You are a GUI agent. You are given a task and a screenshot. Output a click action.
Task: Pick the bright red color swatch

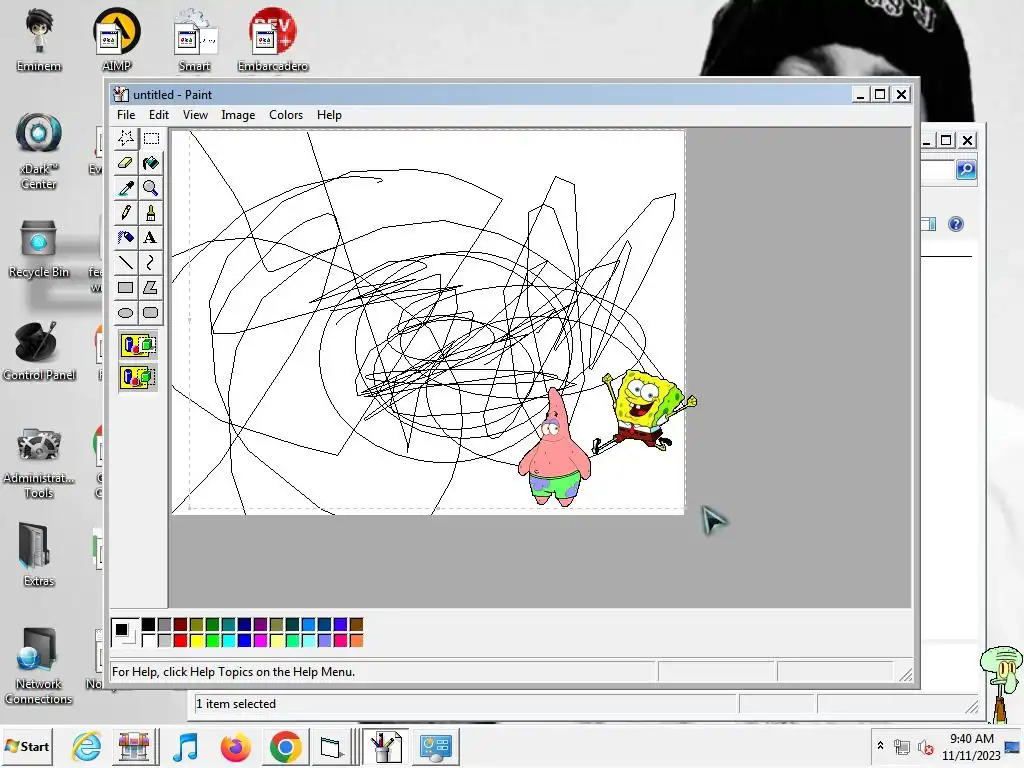tap(180, 641)
